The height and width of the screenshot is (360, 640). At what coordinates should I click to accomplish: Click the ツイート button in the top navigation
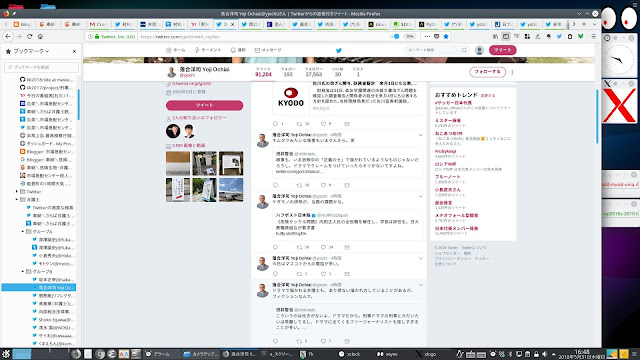point(502,50)
